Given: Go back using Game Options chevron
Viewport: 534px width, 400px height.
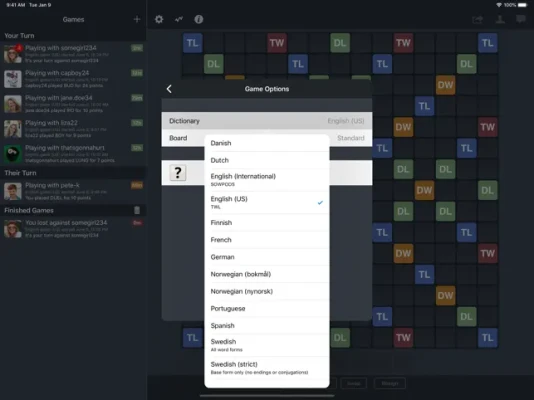Looking at the screenshot, I should point(169,89).
